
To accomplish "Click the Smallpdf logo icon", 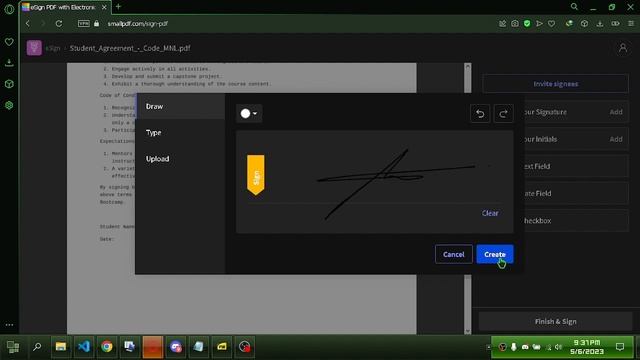I will click(34, 48).
